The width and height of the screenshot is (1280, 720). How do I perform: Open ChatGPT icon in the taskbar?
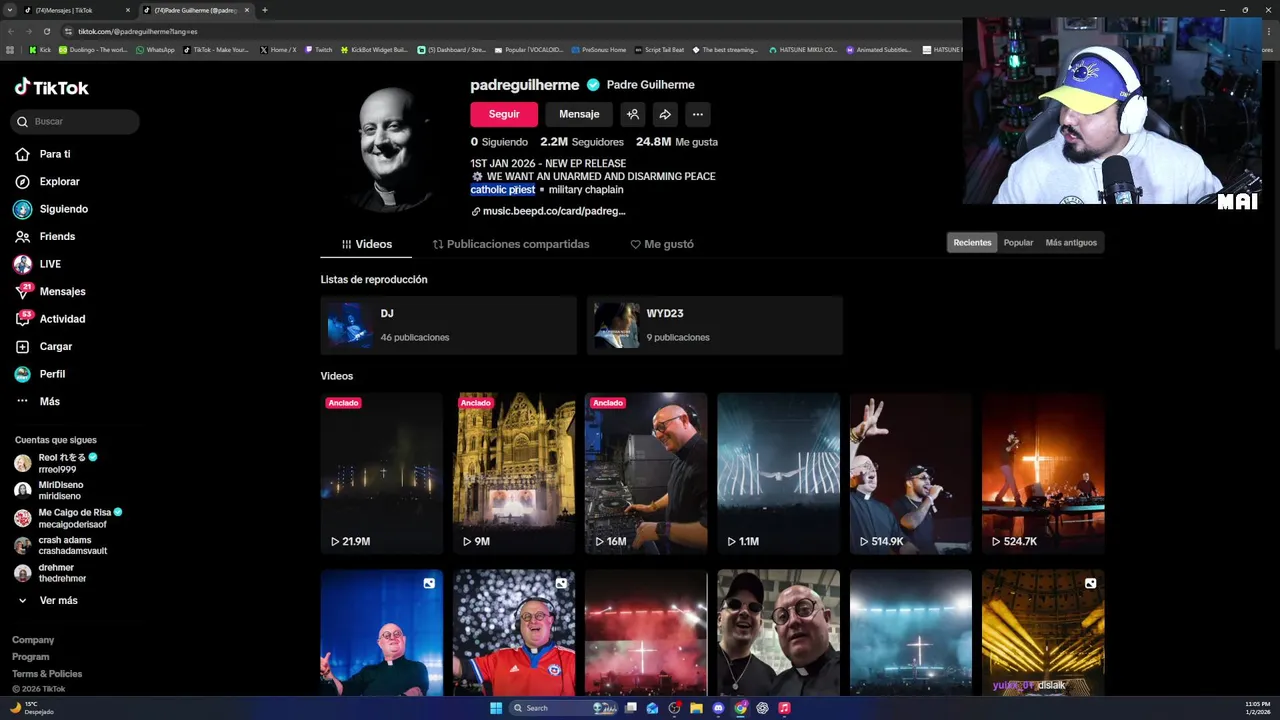pyautogui.click(x=762, y=708)
